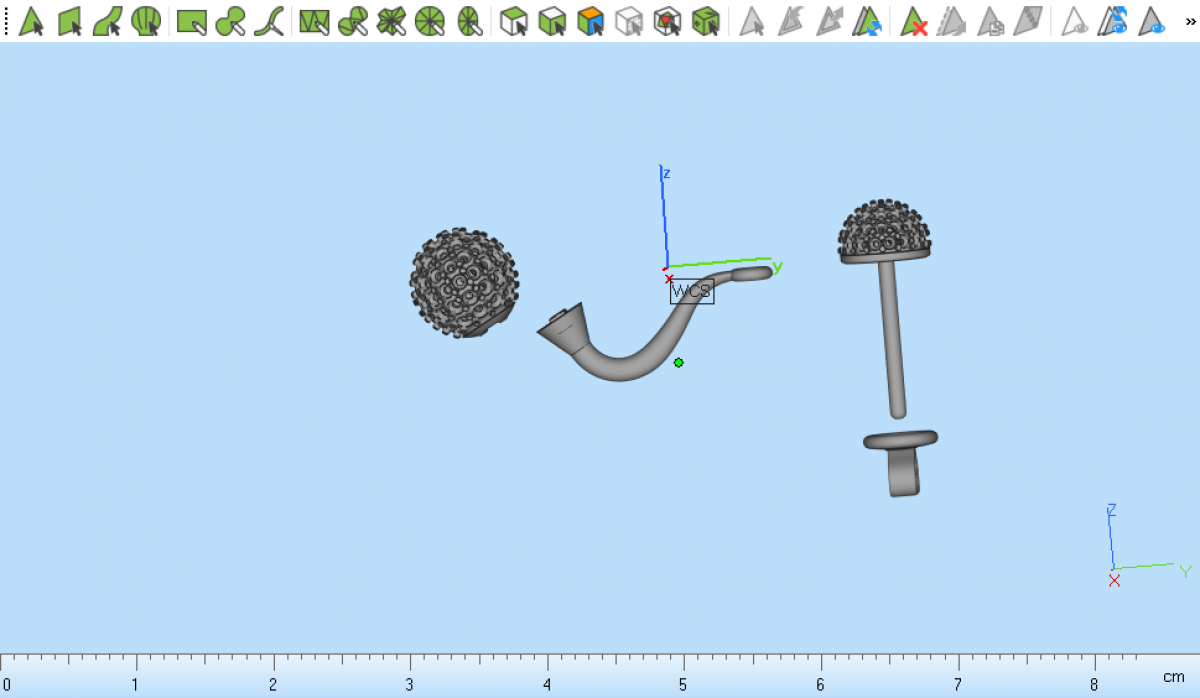Choose the Mark Surface tool
This screenshot has width=1200, height=698.
(x=108, y=20)
